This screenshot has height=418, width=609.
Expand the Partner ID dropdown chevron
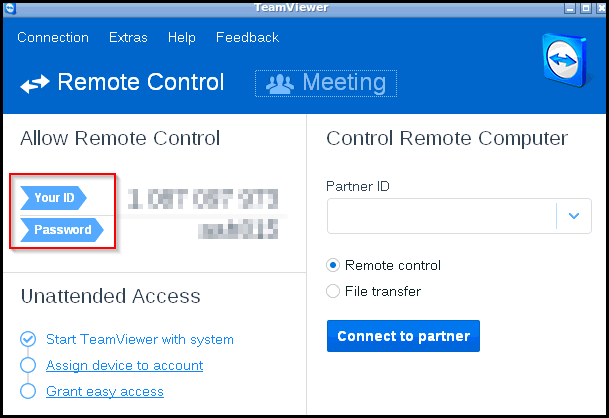coord(574,216)
